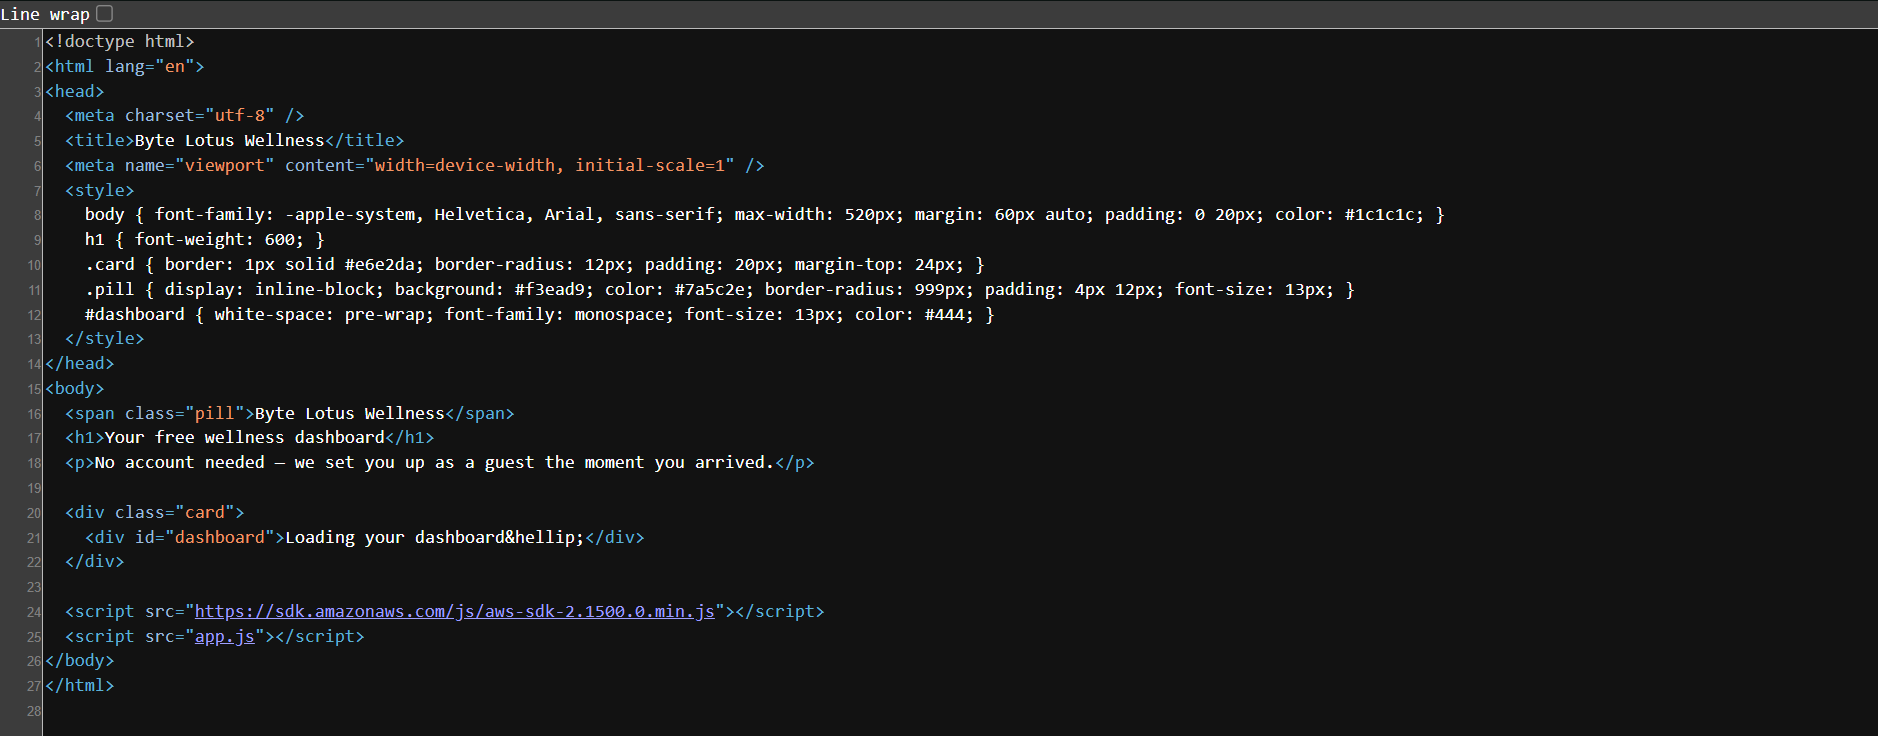The height and width of the screenshot is (736, 1878).
Task: Click the opening <head> tag on line 3
Action: tap(75, 91)
